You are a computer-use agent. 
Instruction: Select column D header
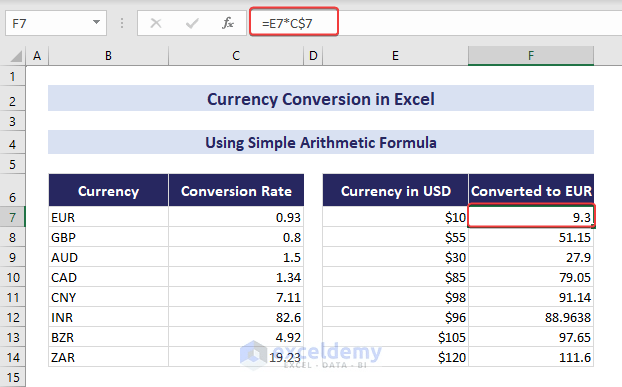(x=313, y=56)
